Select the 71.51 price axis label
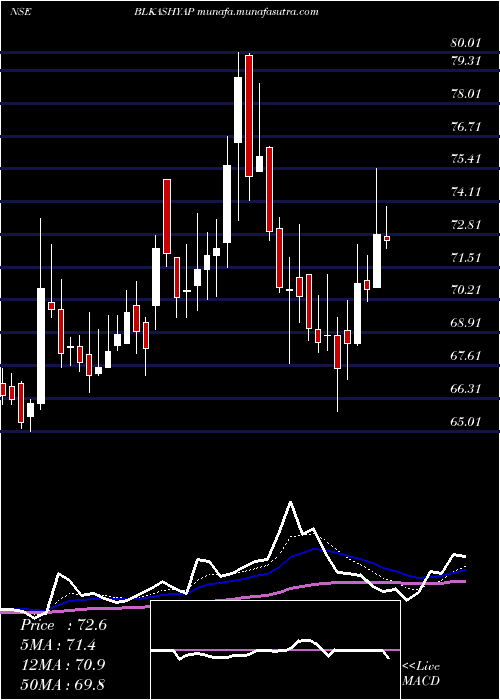Image resolution: width=500 pixels, height=700 pixels. point(466,258)
